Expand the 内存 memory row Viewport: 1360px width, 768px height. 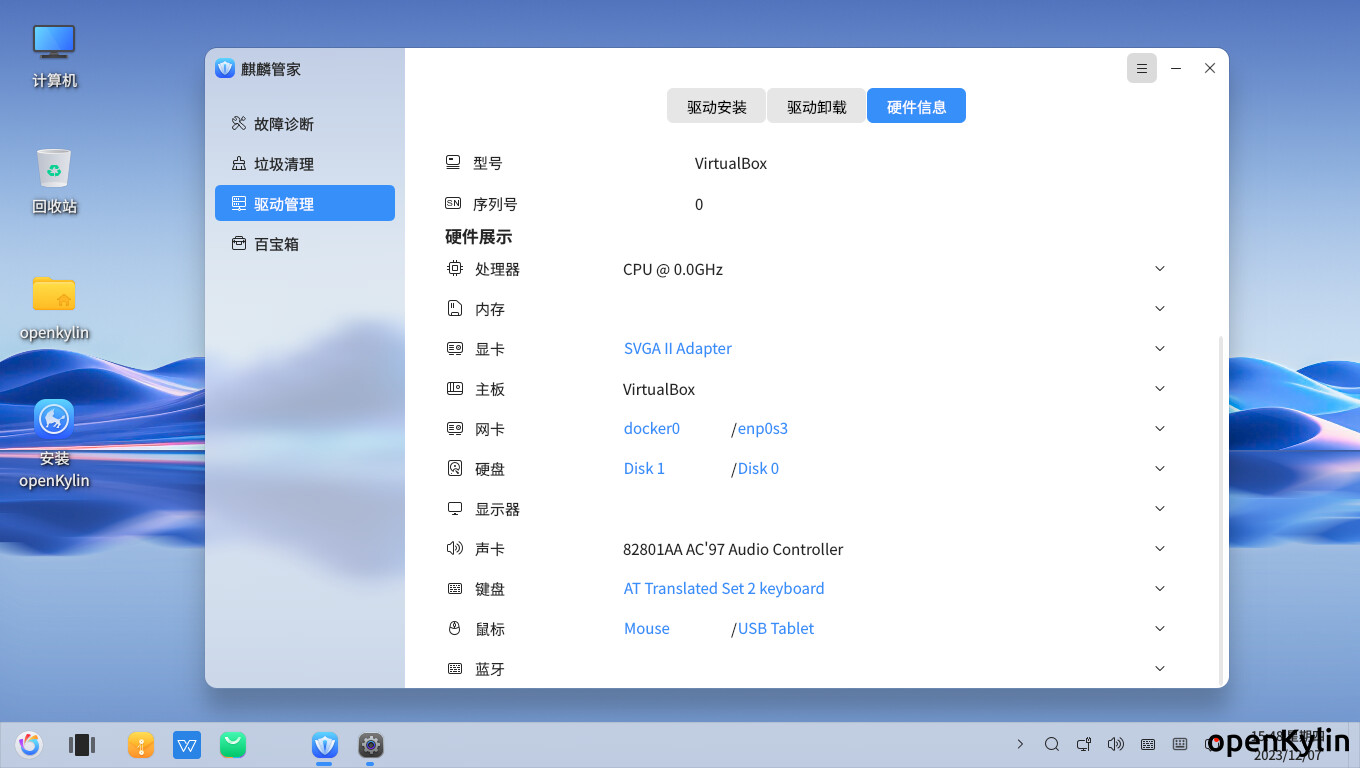click(x=1160, y=309)
